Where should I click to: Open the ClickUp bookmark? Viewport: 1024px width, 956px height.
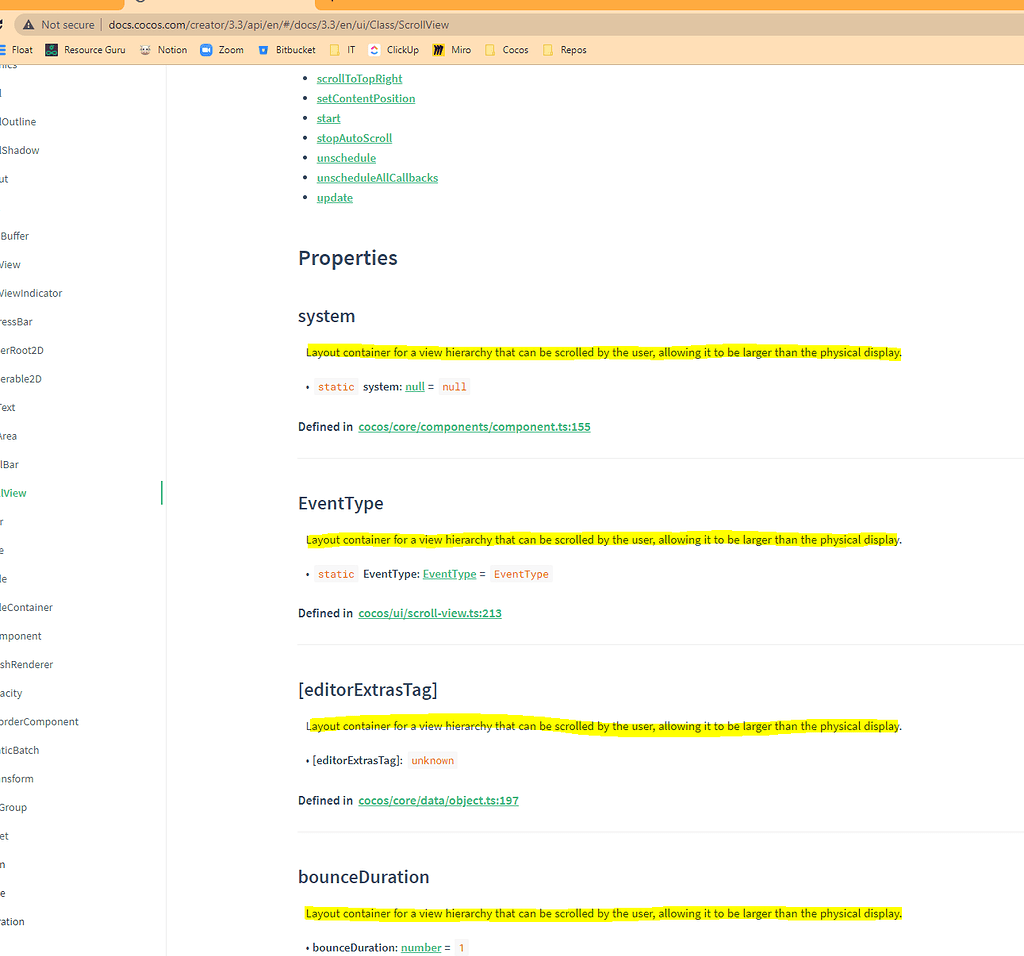pyautogui.click(x=394, y=50)
